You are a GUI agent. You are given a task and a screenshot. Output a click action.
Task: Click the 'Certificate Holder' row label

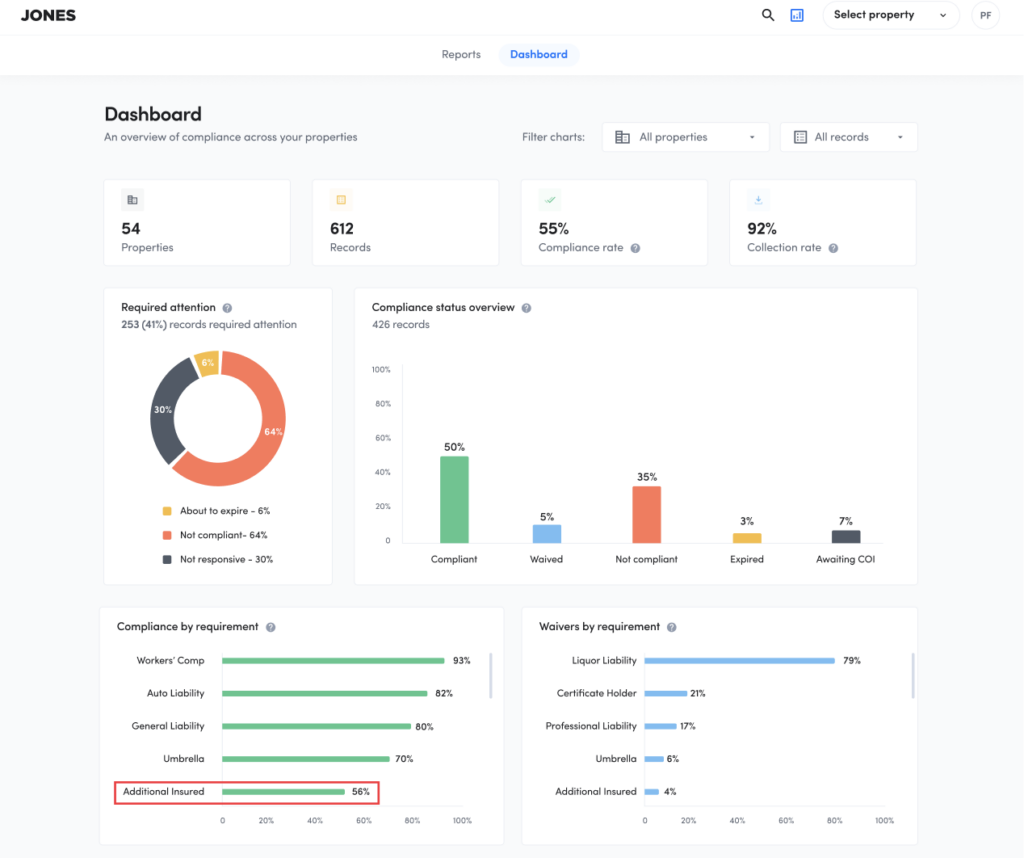597,693
